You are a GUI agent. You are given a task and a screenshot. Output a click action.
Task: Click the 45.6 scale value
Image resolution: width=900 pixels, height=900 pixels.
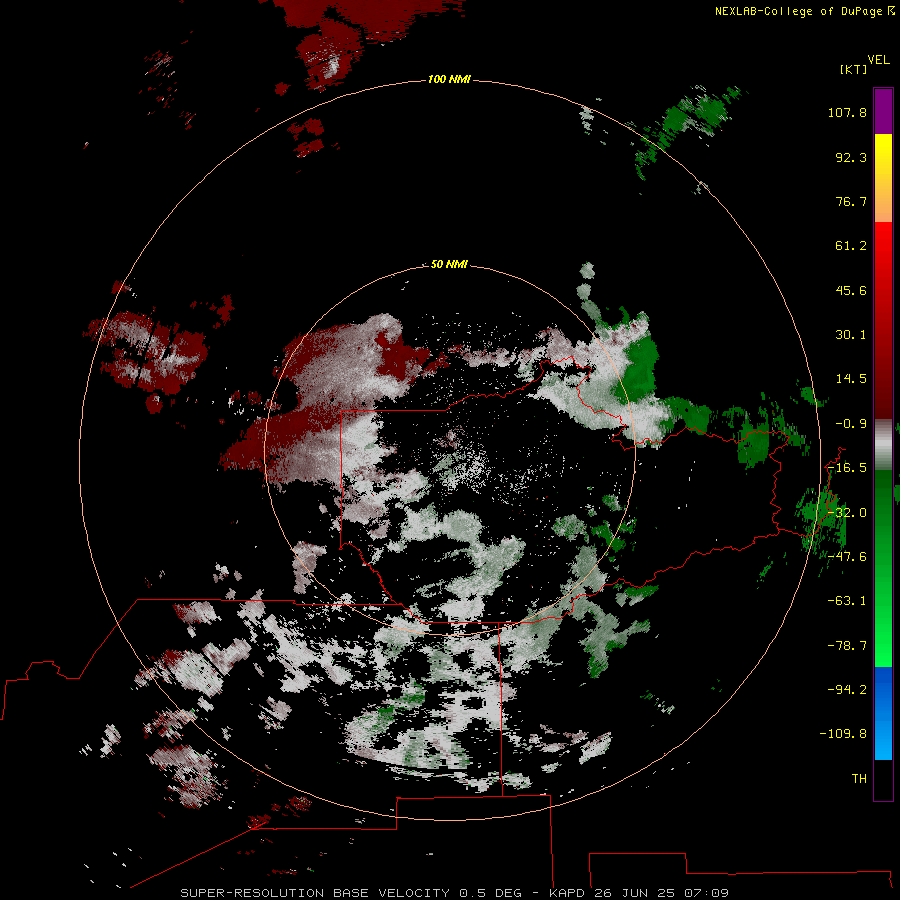[x=851, y=290]
